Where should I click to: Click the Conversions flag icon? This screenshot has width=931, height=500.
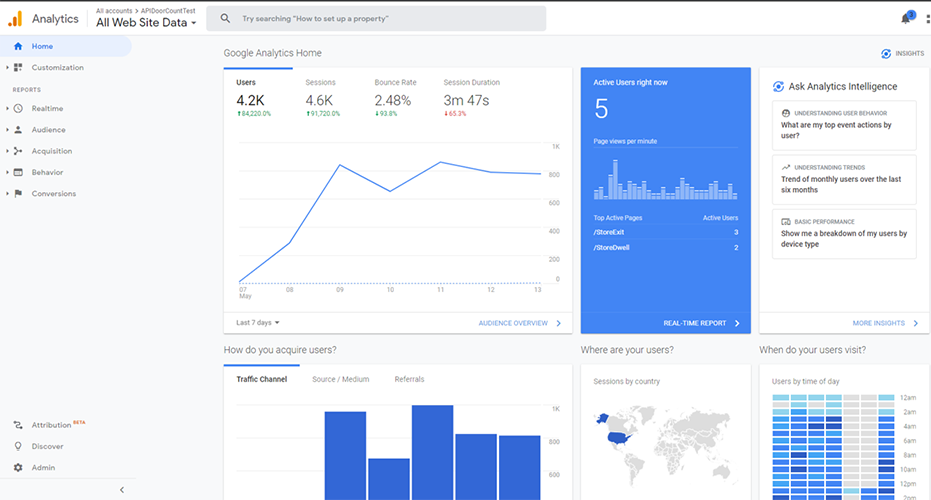pyautogui.click(x=18, y=194)
